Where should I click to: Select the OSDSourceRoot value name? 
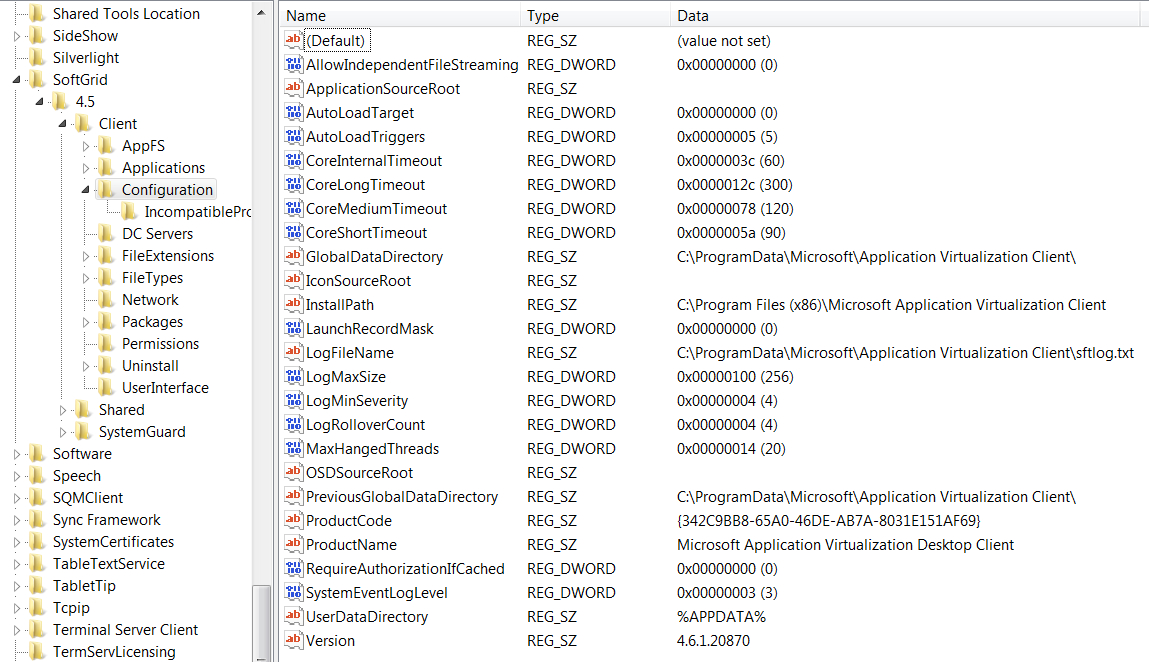[x=360, y=473]
